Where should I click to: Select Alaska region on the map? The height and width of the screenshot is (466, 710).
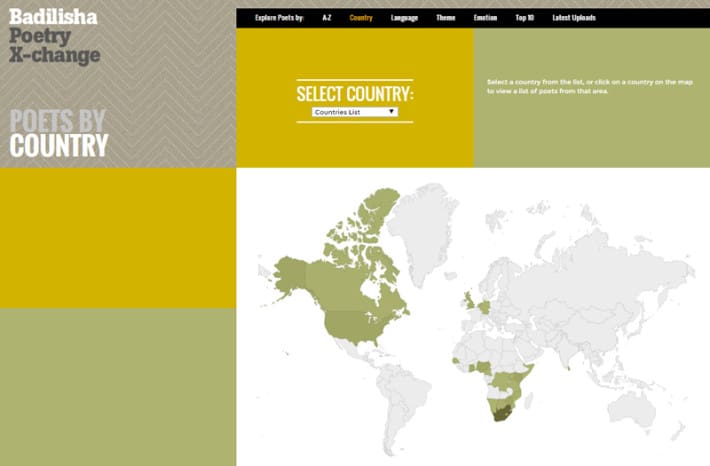click(x=290, y=272)
